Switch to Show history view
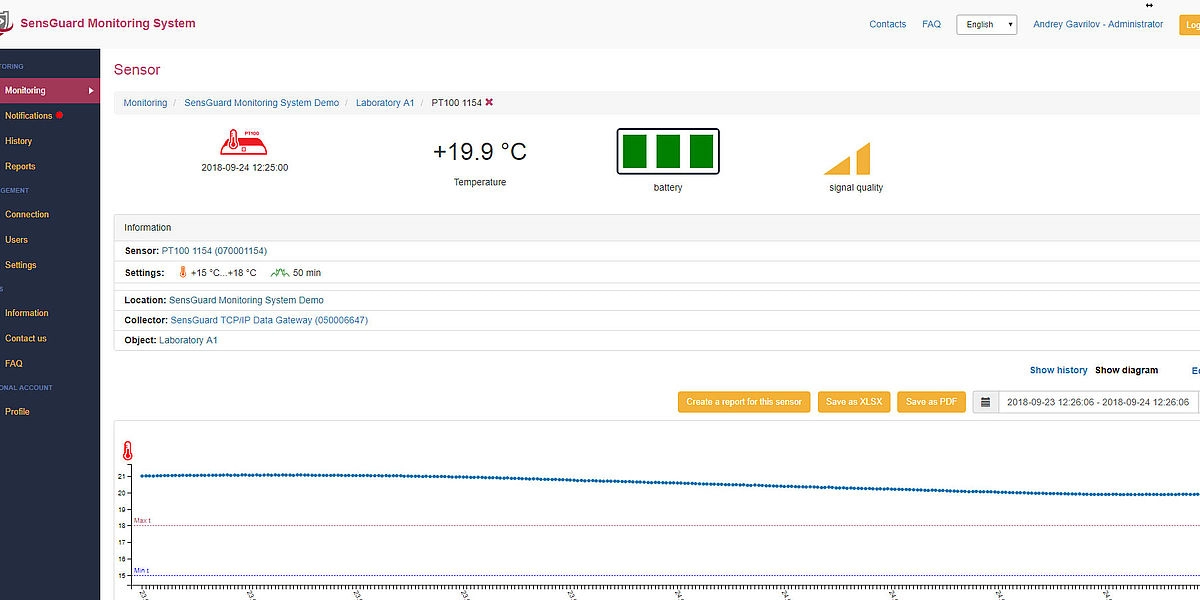1200x600 pixels. point(1058,370)
